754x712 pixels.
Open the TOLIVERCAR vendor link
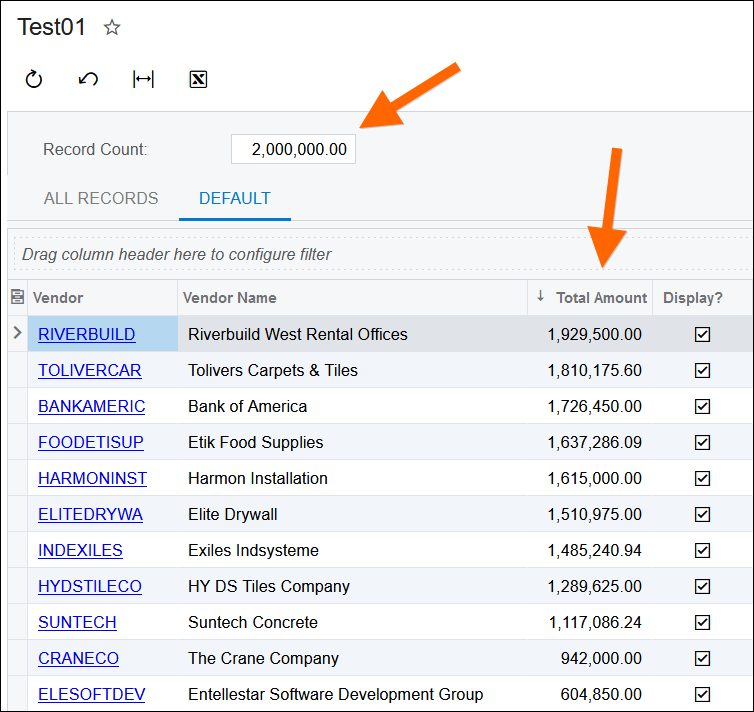click(x=89, y=370)
